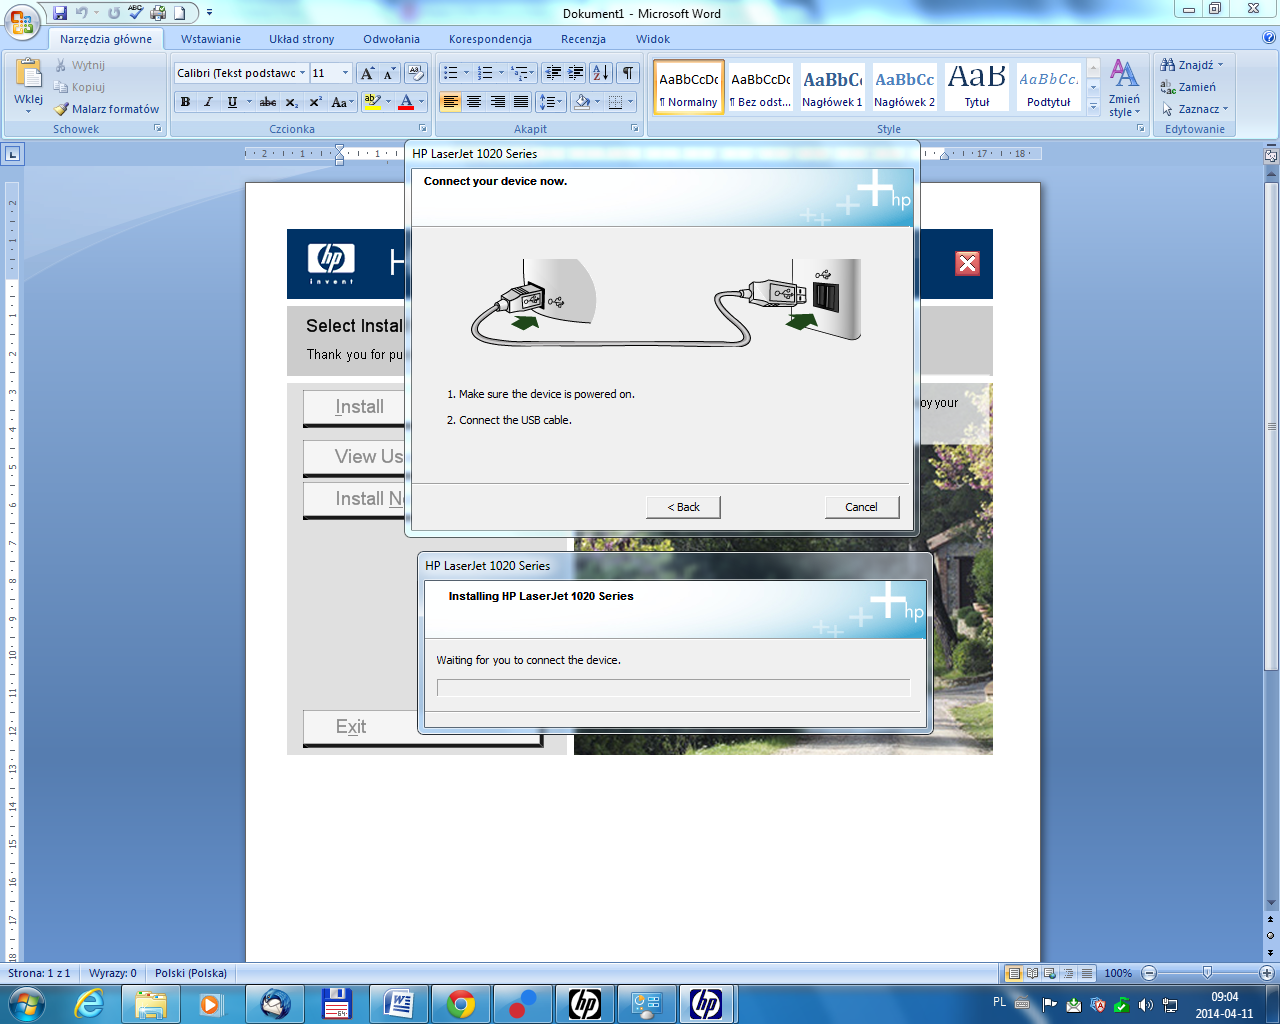The image size is (1280, 1024).
Task: Switch to Recenzja tab
Action: pyautogui.click(x=583, y=39)
